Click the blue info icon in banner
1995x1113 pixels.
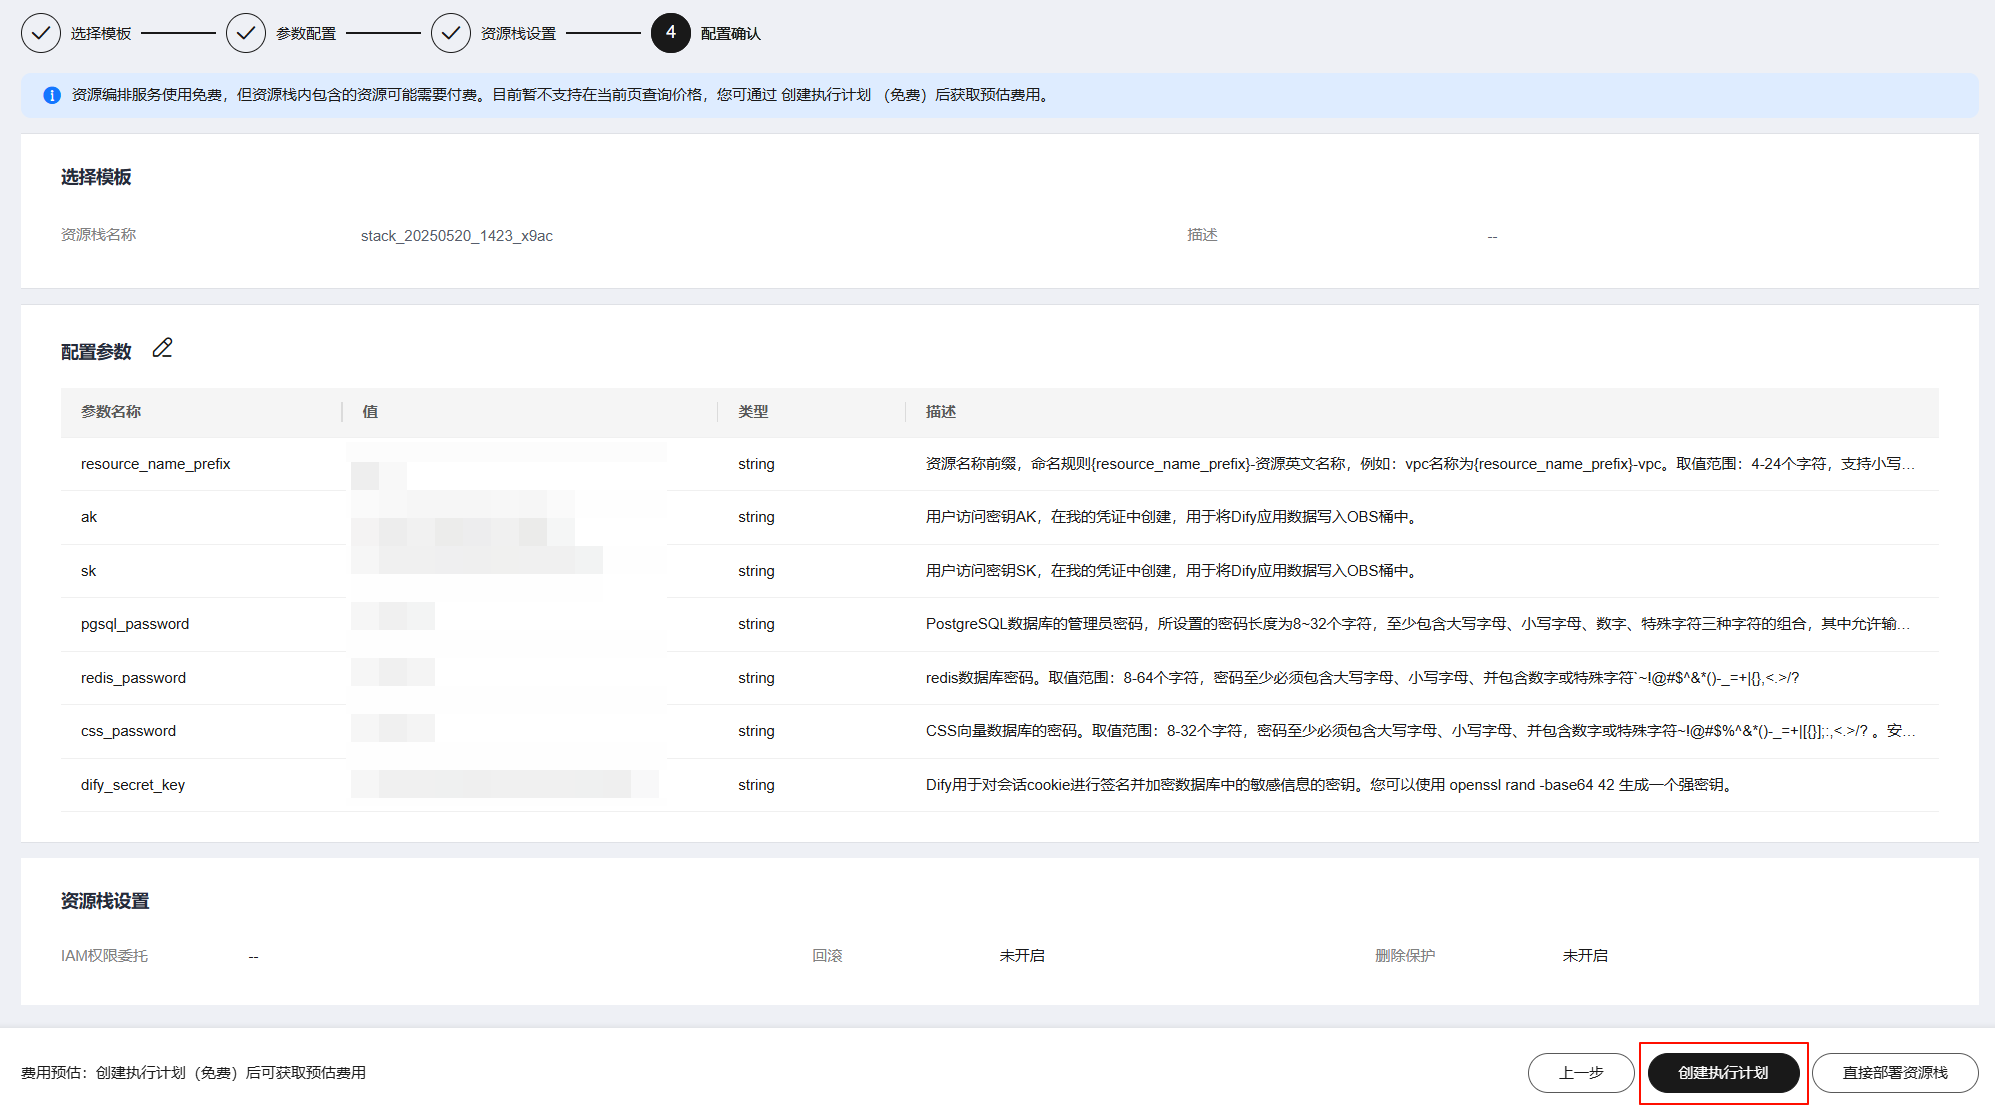pyautogui.click(x=52, y=95)
